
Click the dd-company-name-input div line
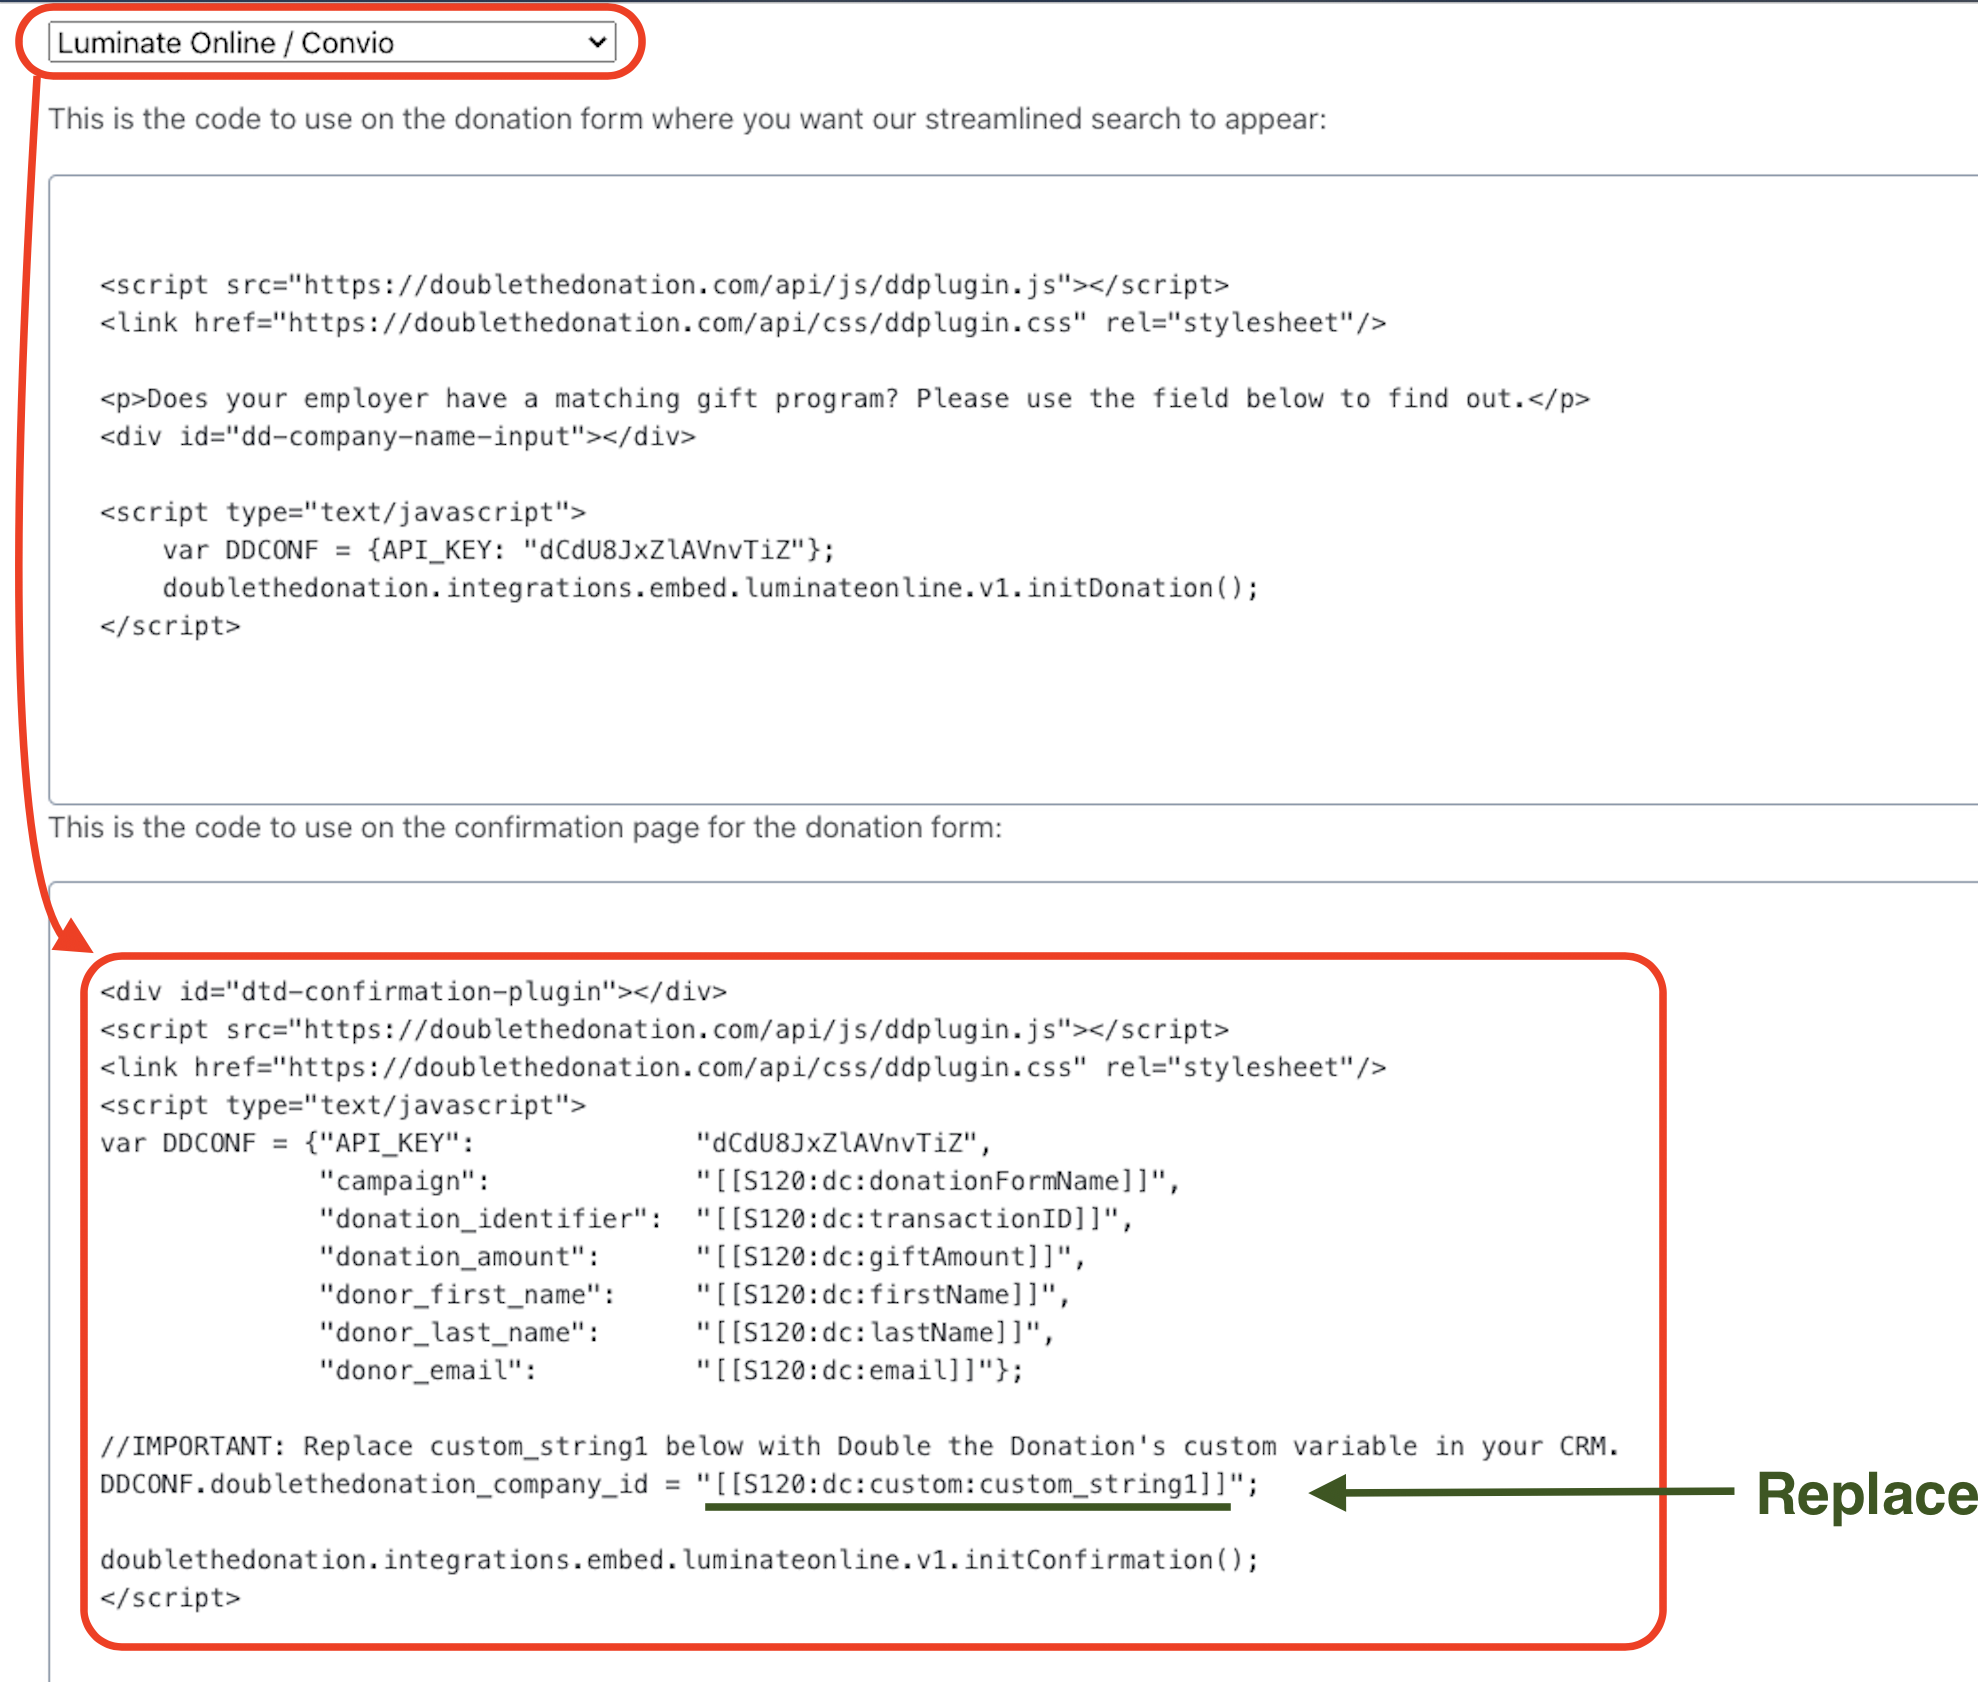coord(397,437)
